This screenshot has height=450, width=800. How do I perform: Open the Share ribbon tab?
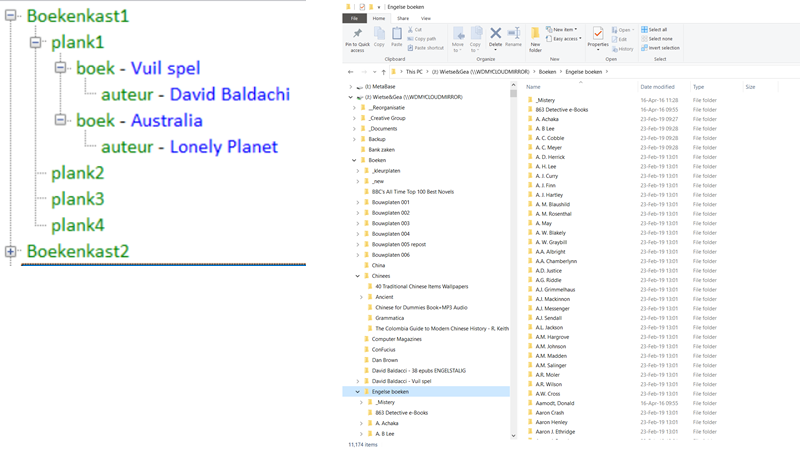pos(402,18)
